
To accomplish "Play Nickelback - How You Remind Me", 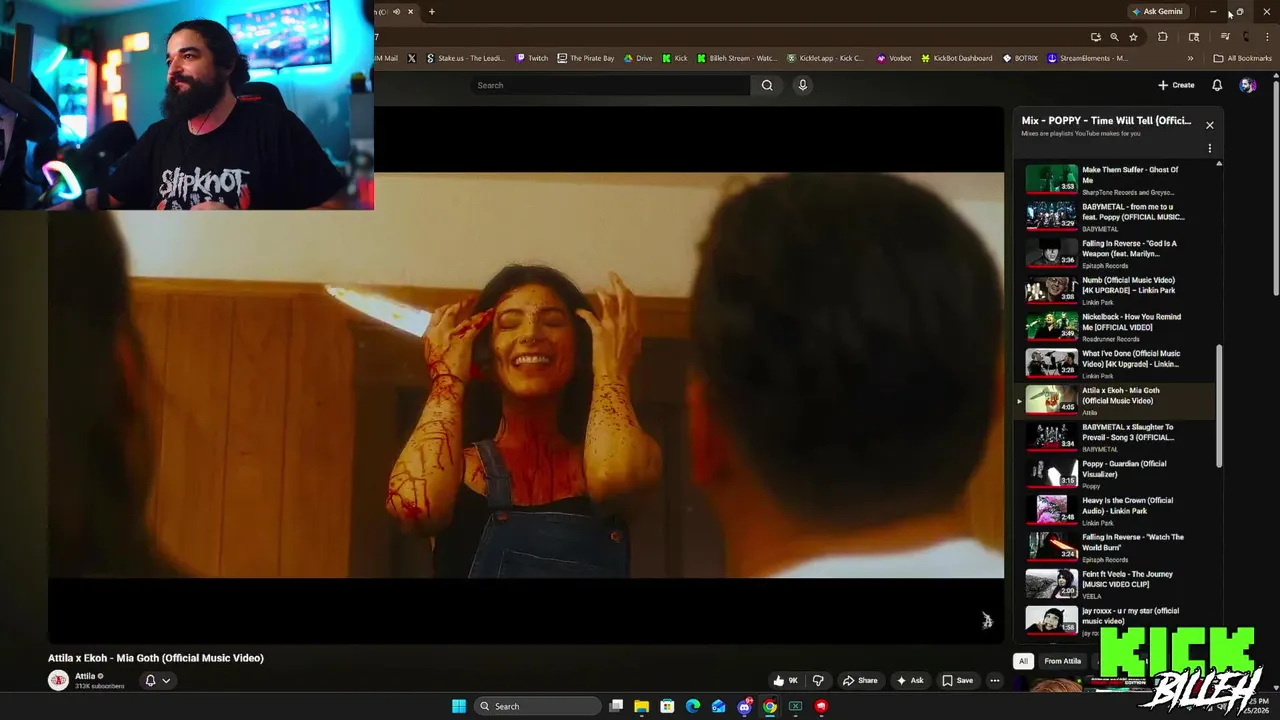I will (x=1116, y=326).
